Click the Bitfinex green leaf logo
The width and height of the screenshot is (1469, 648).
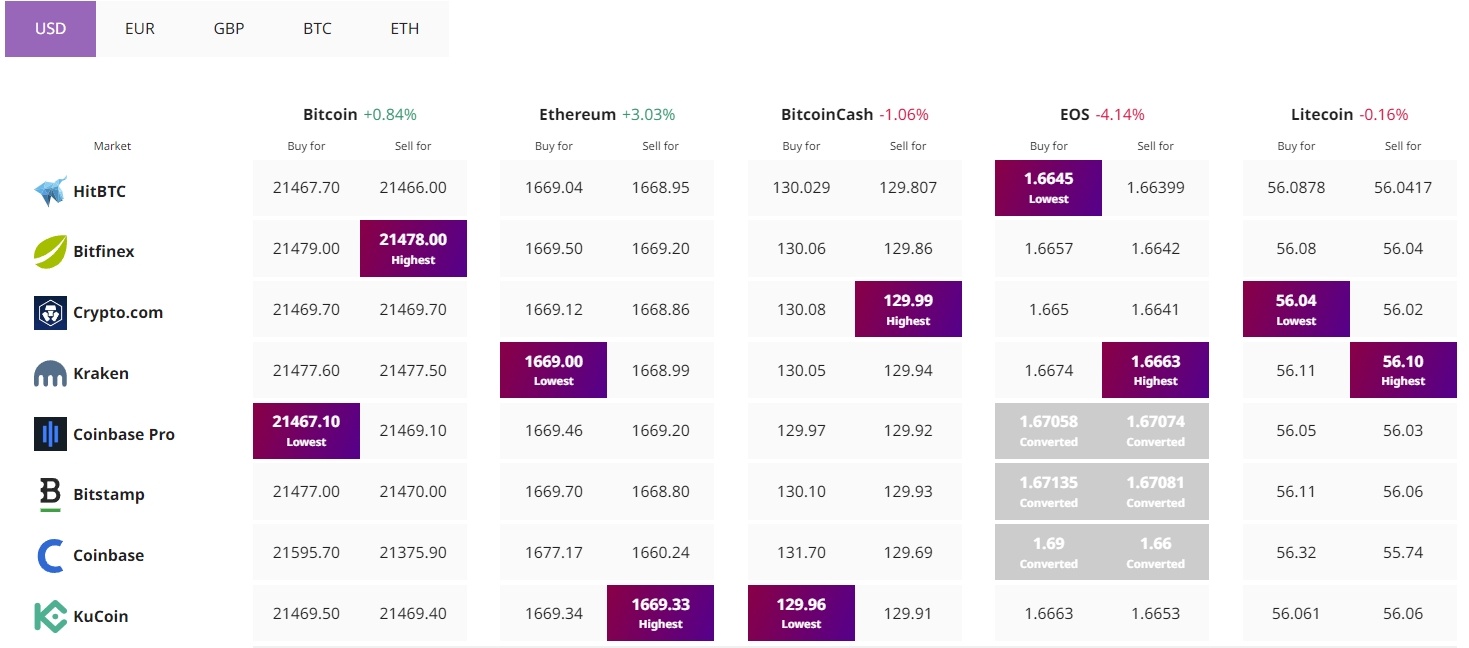pyautogui.click(x=50, y=252)
